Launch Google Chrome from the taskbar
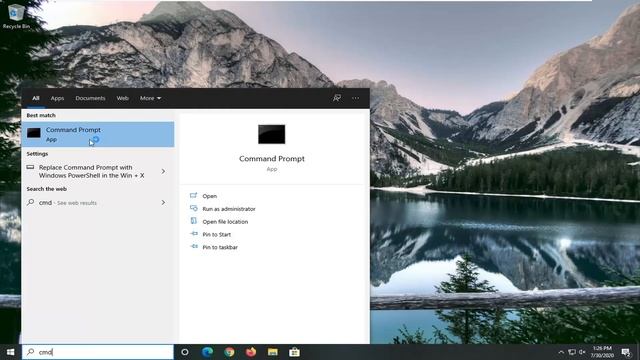Image resolution: width=640 pixels, height=360 pixels. tap(229, 352)
